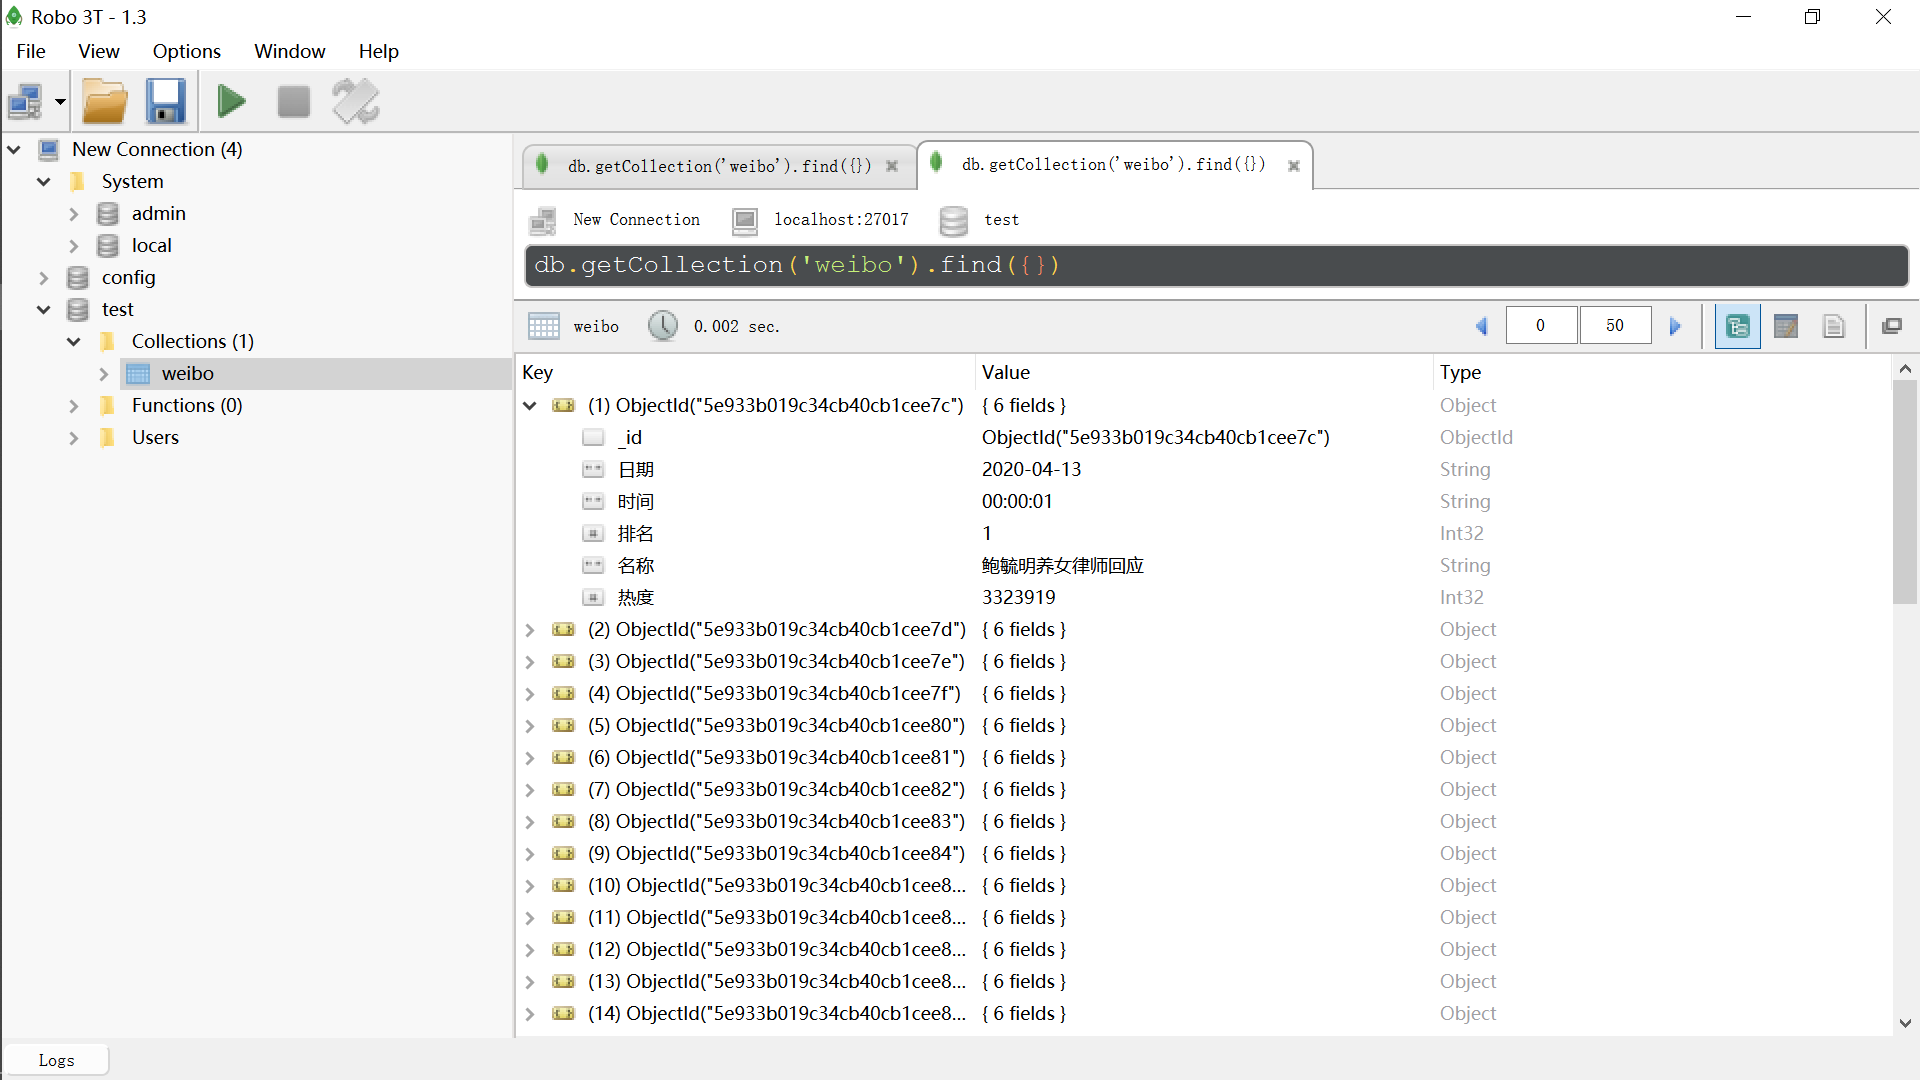Click the value 3323919
1920x1080 pixels.
1018,597
